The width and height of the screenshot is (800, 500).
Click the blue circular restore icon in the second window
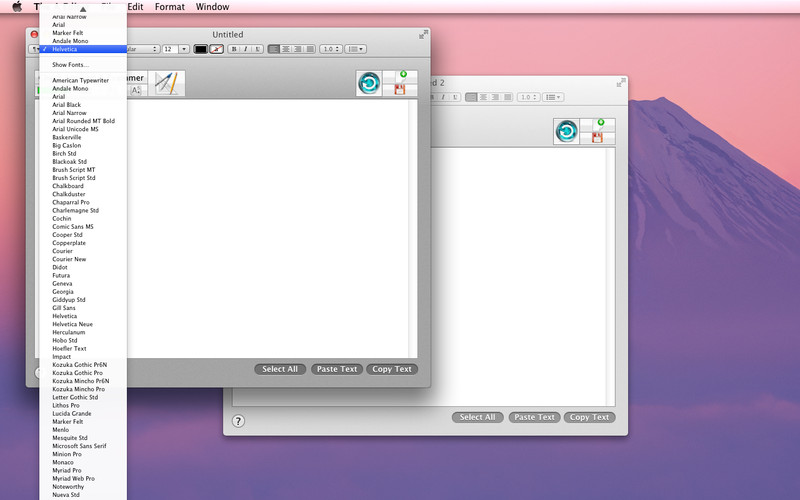click(x=566, y=131)
